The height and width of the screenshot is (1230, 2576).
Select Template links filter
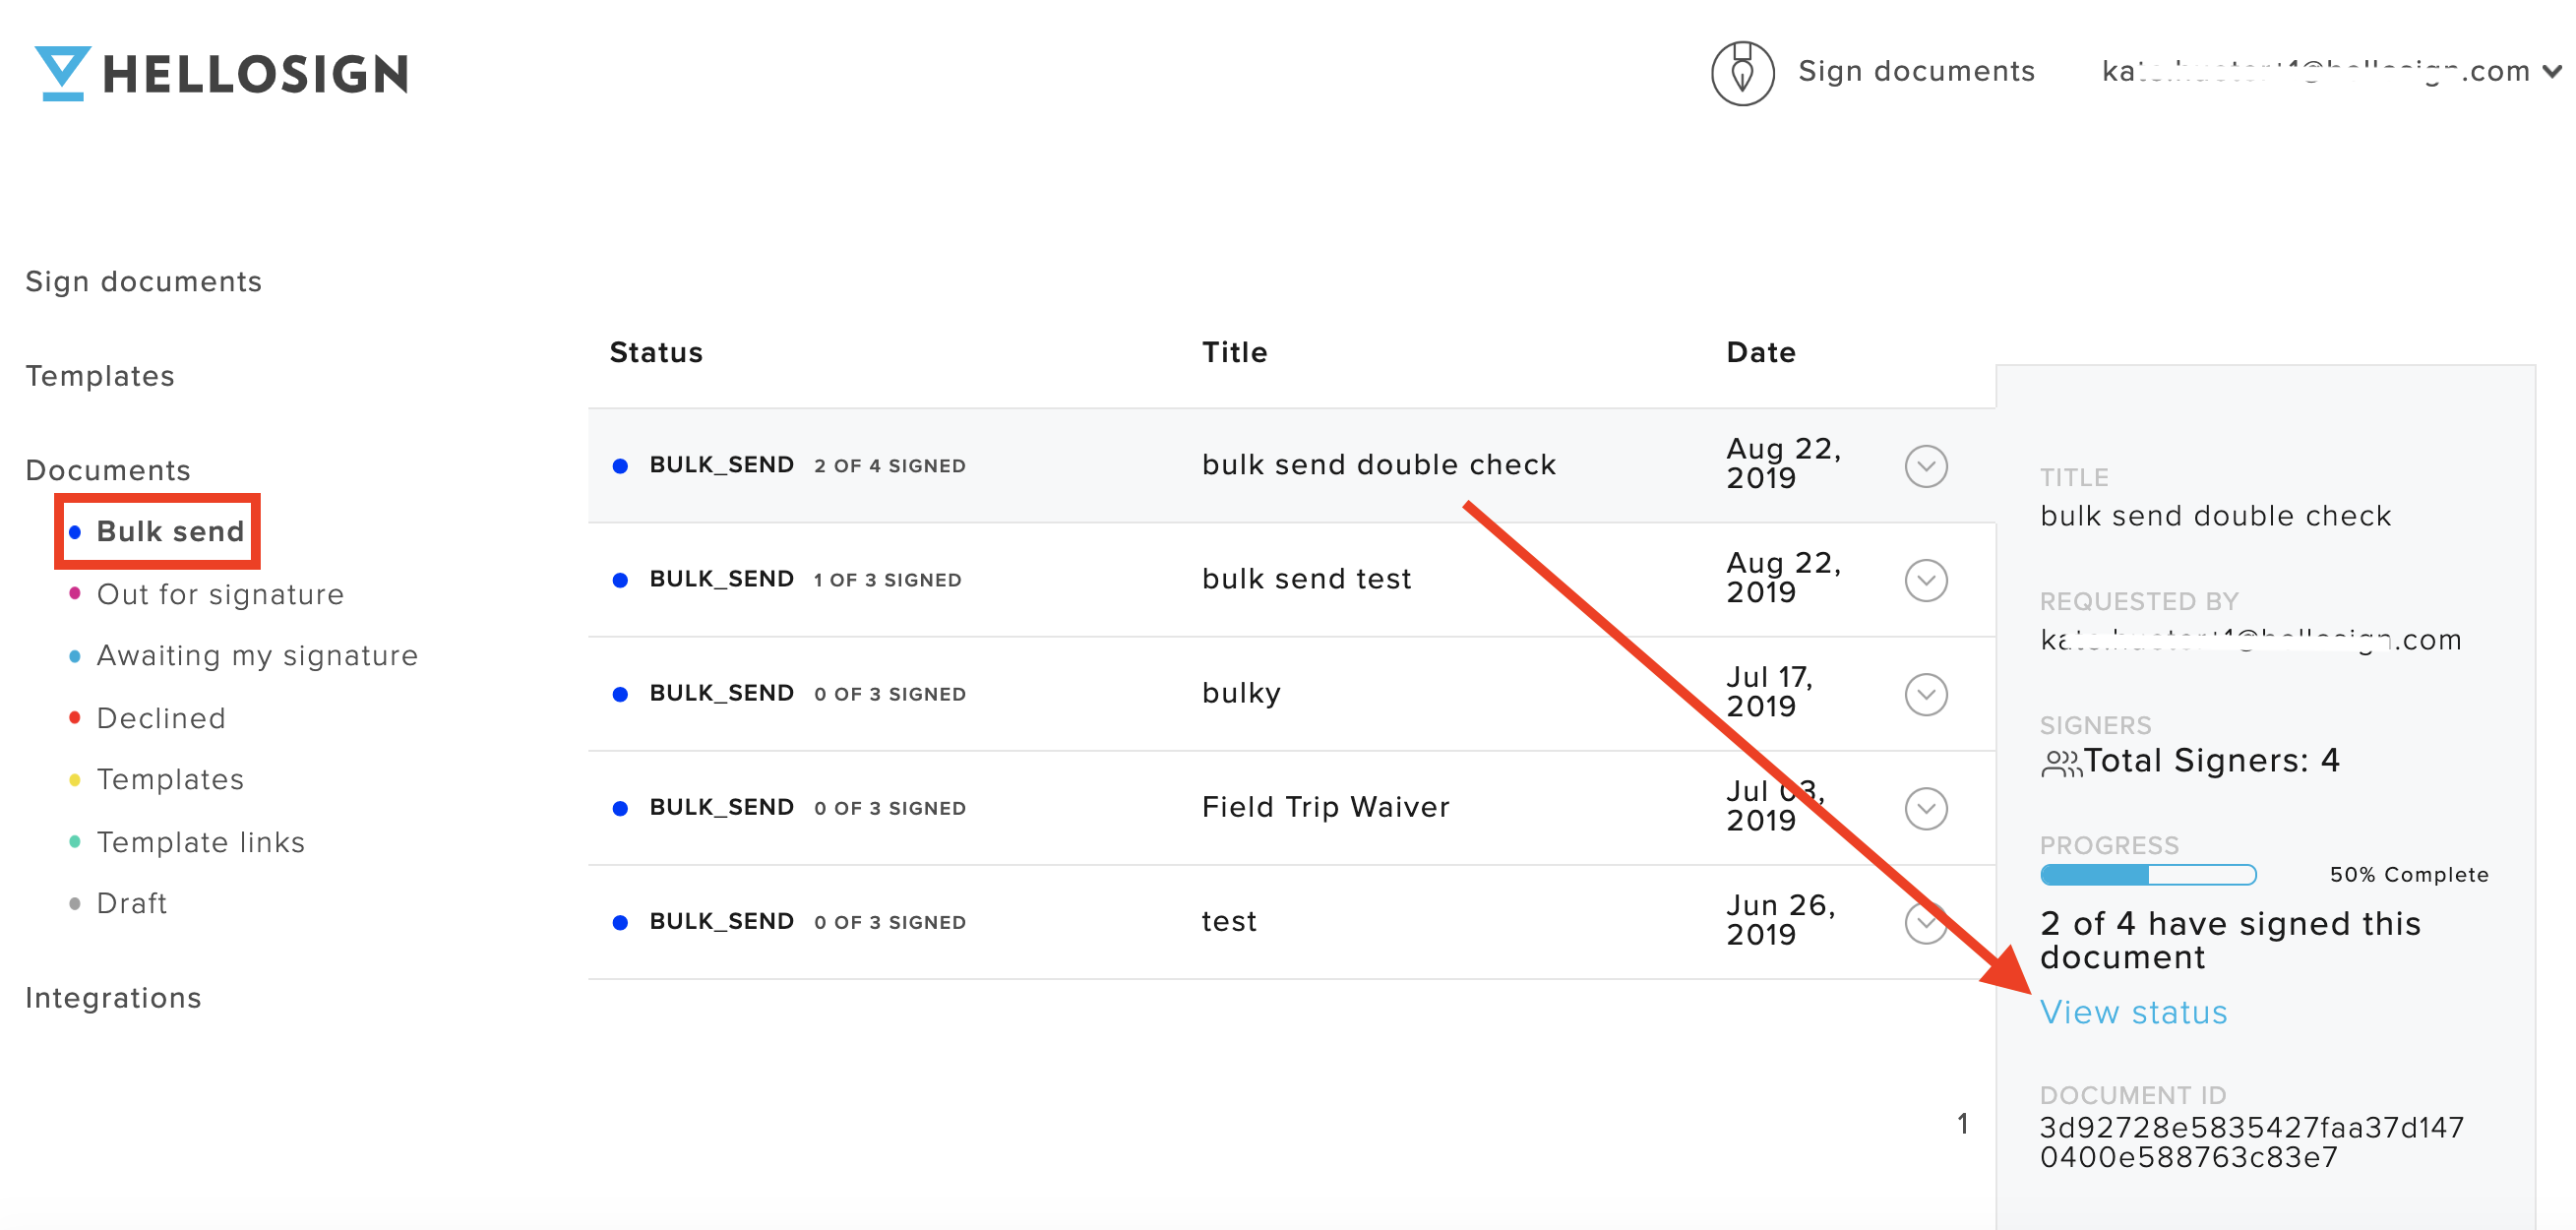187,842
